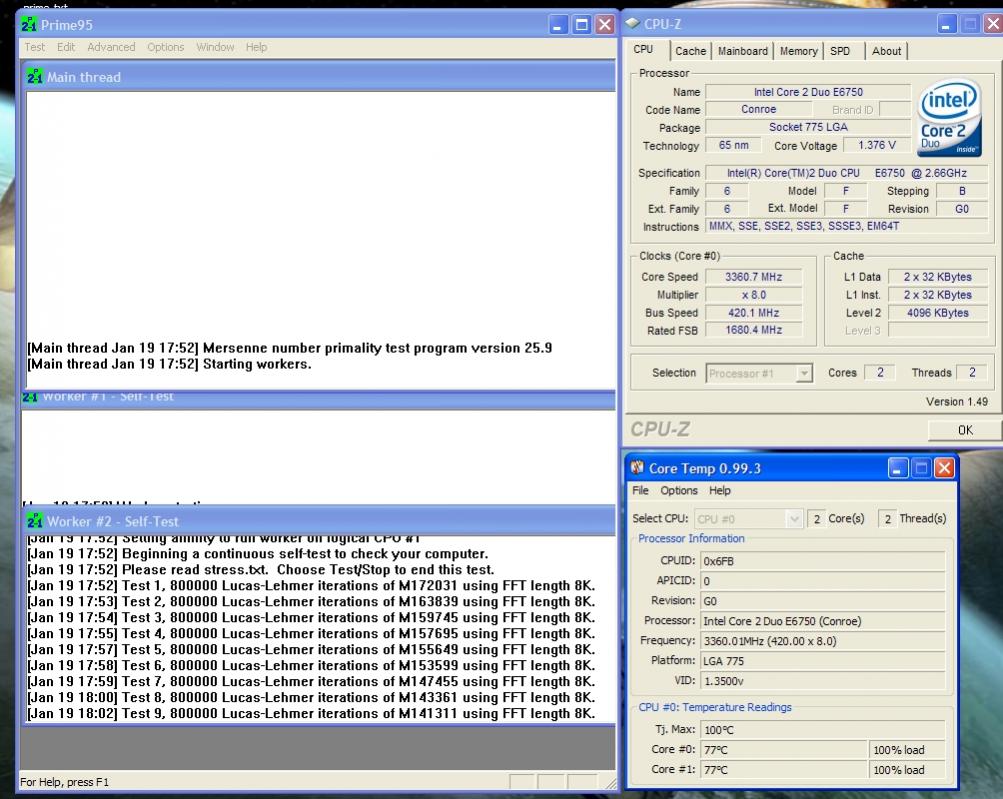Click the Level 2 cache value 4096 KBytes
This screenshot has height=799, width=1003.
coord(938,312)
